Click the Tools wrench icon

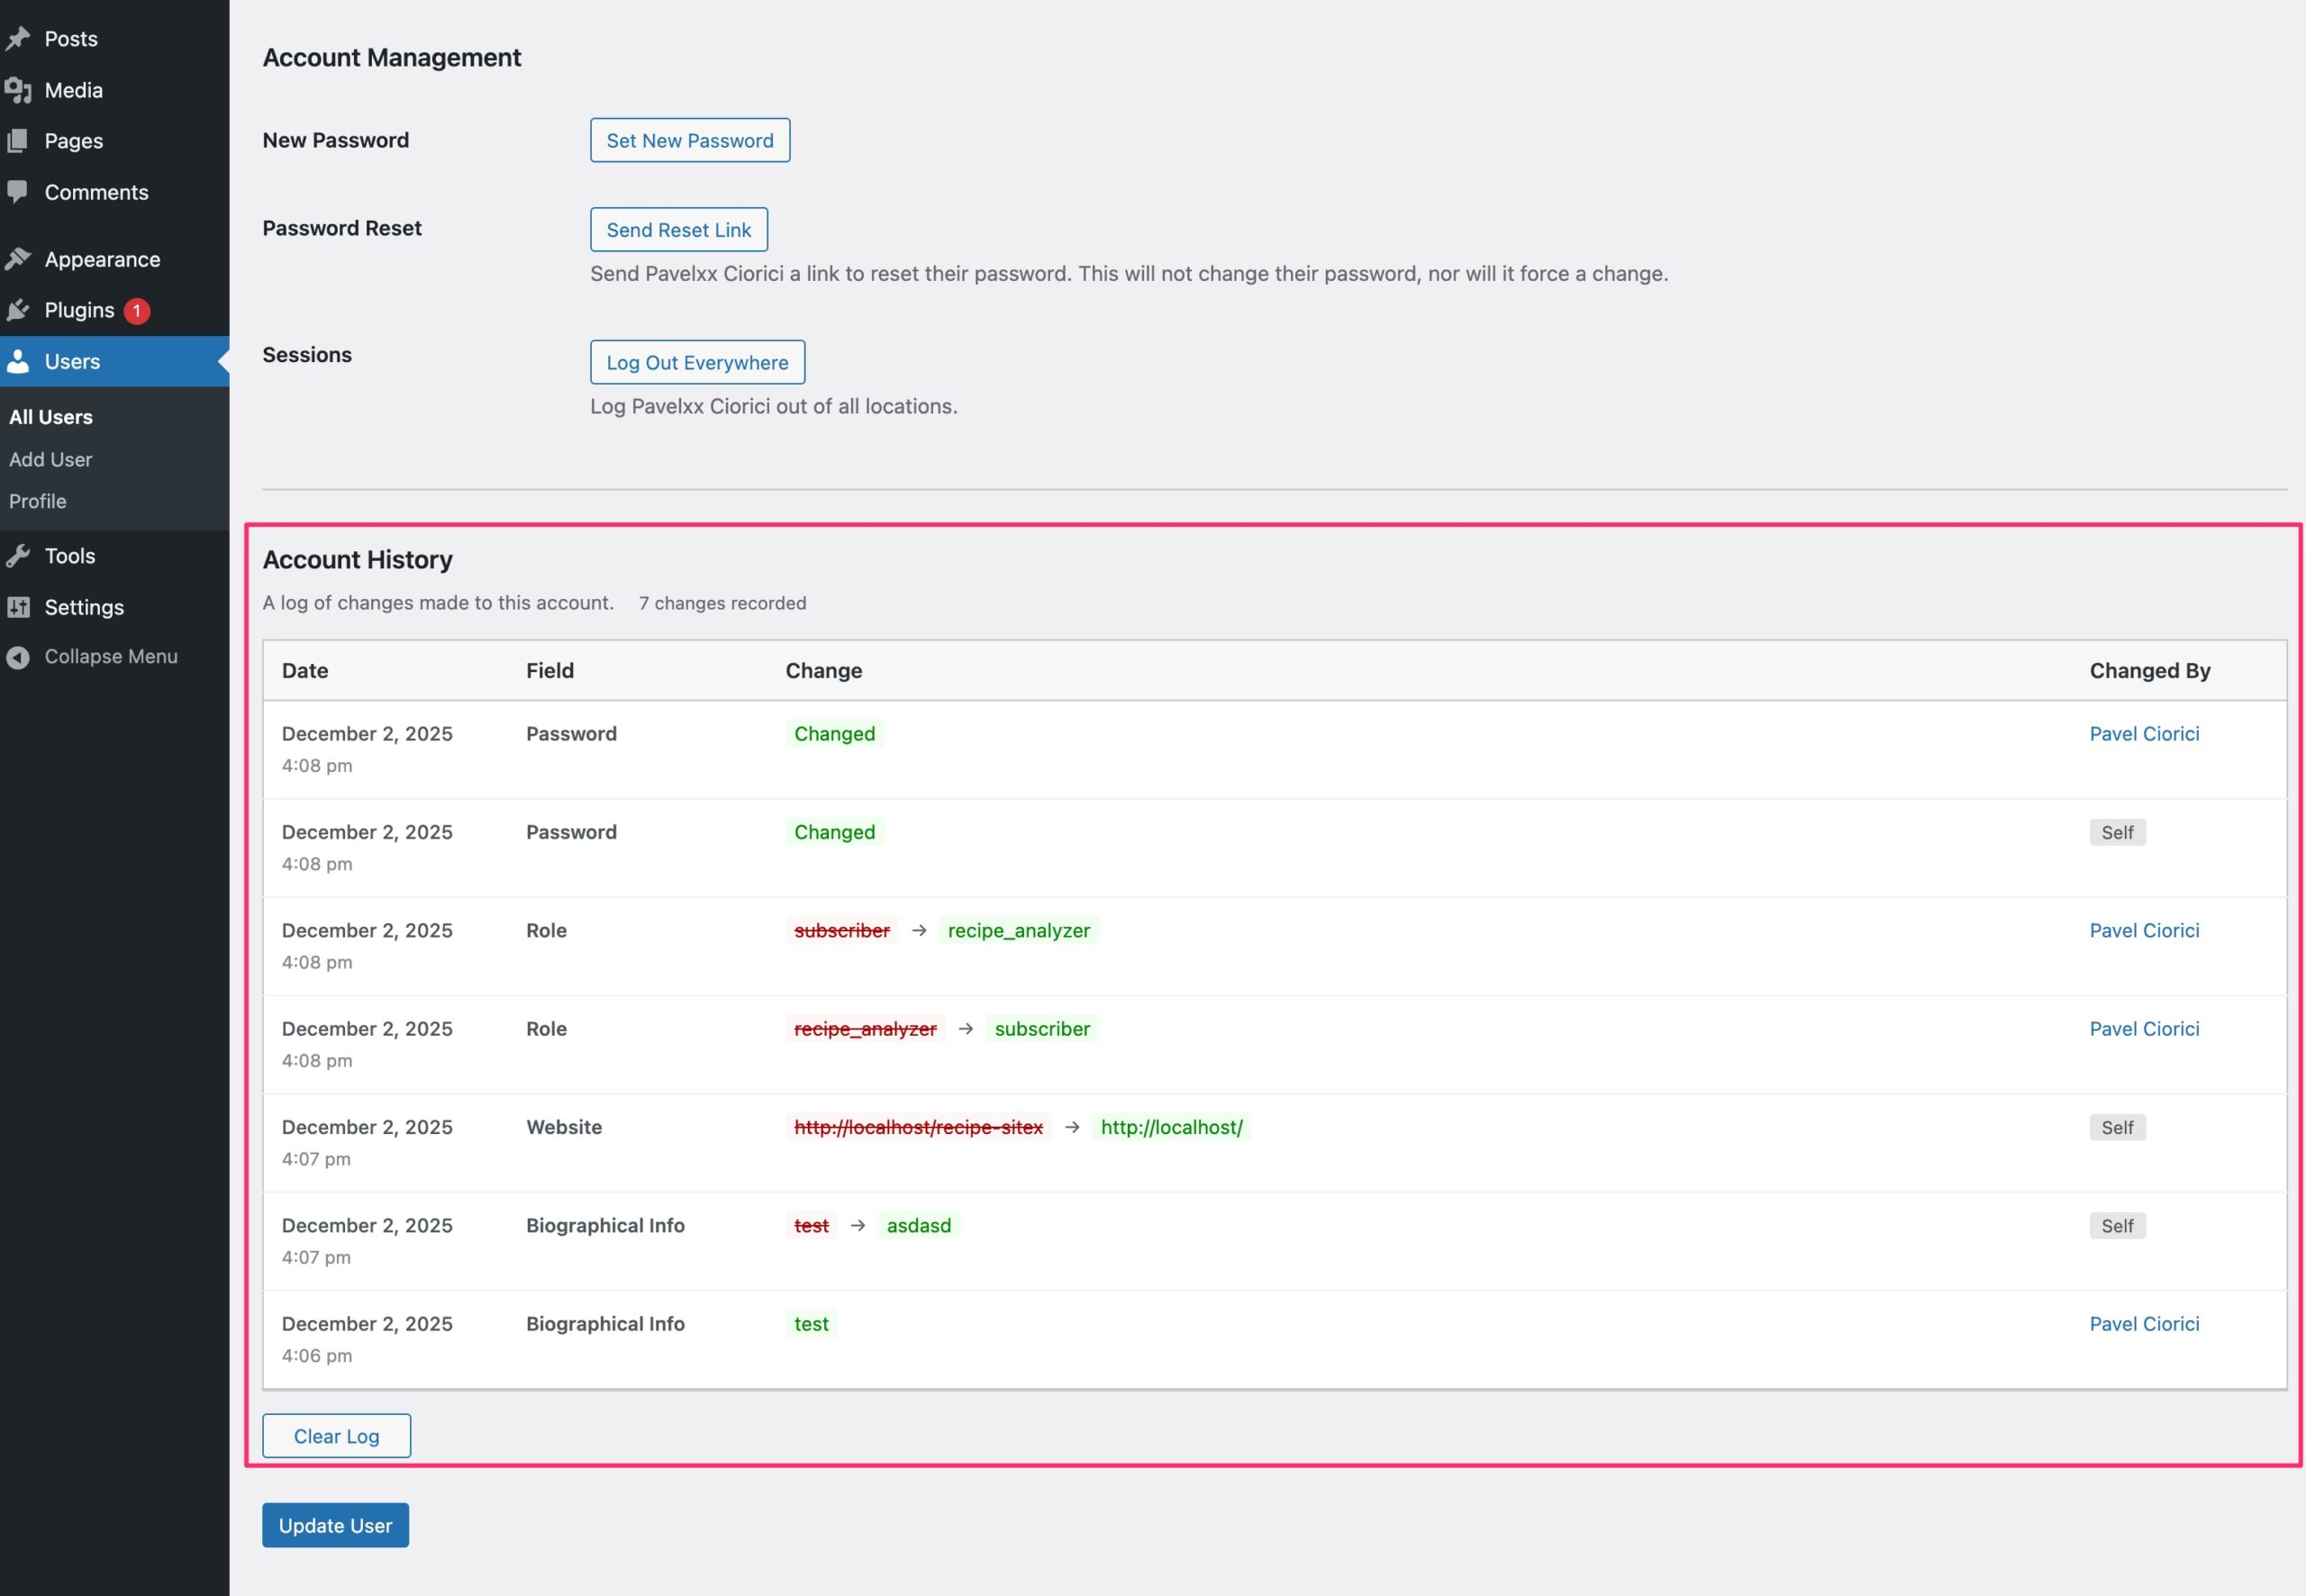(x=18, y=556)
